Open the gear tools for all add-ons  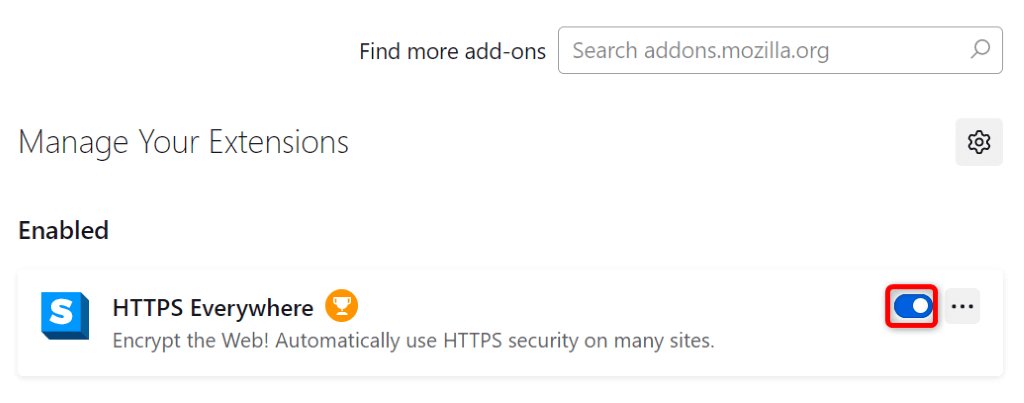(978, 142)
